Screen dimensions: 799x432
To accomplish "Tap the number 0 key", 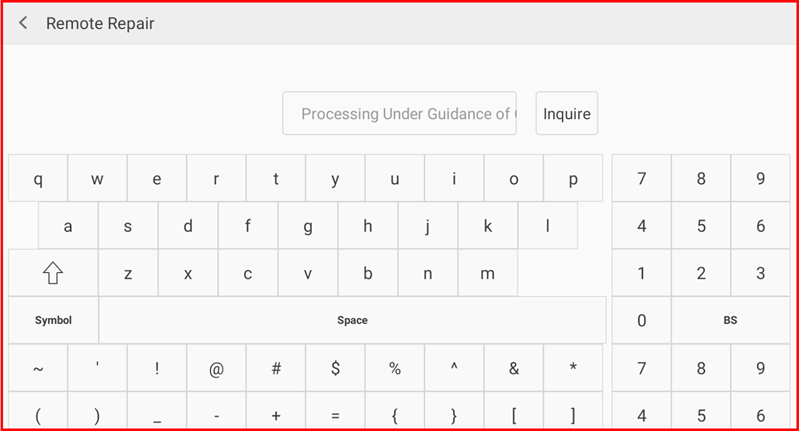I will [641, 320].
